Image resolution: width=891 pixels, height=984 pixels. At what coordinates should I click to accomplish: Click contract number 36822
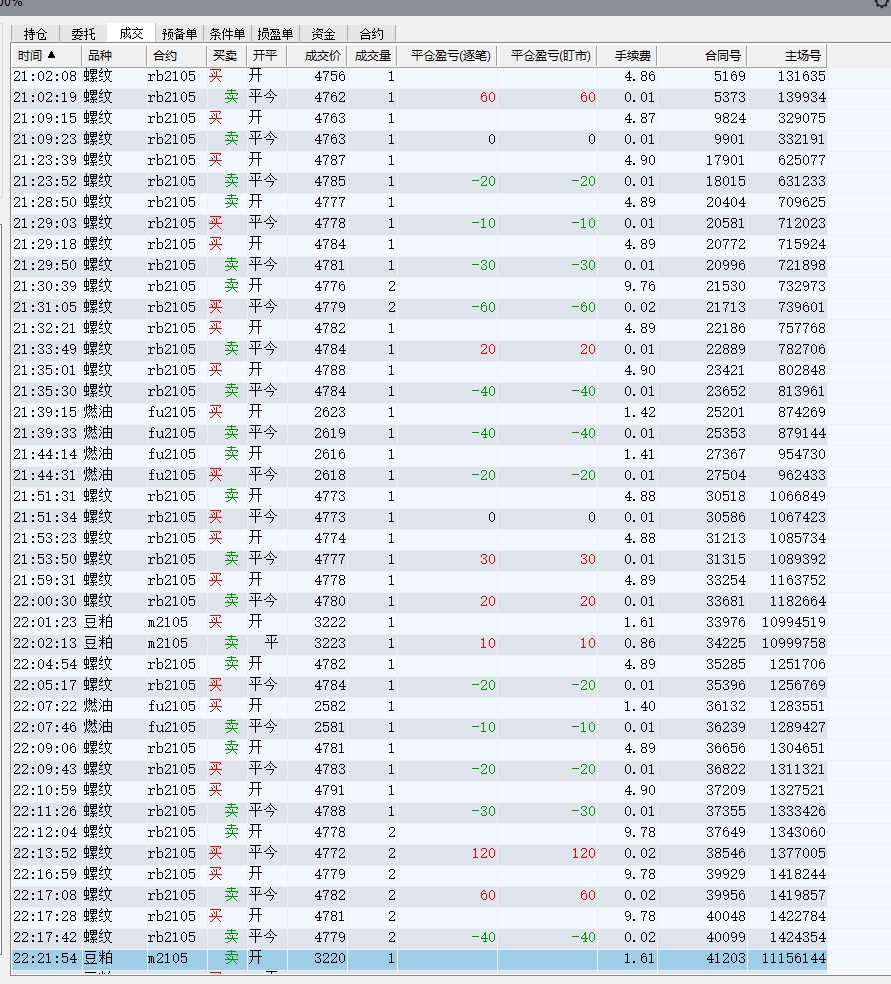[x=726, y=770]
